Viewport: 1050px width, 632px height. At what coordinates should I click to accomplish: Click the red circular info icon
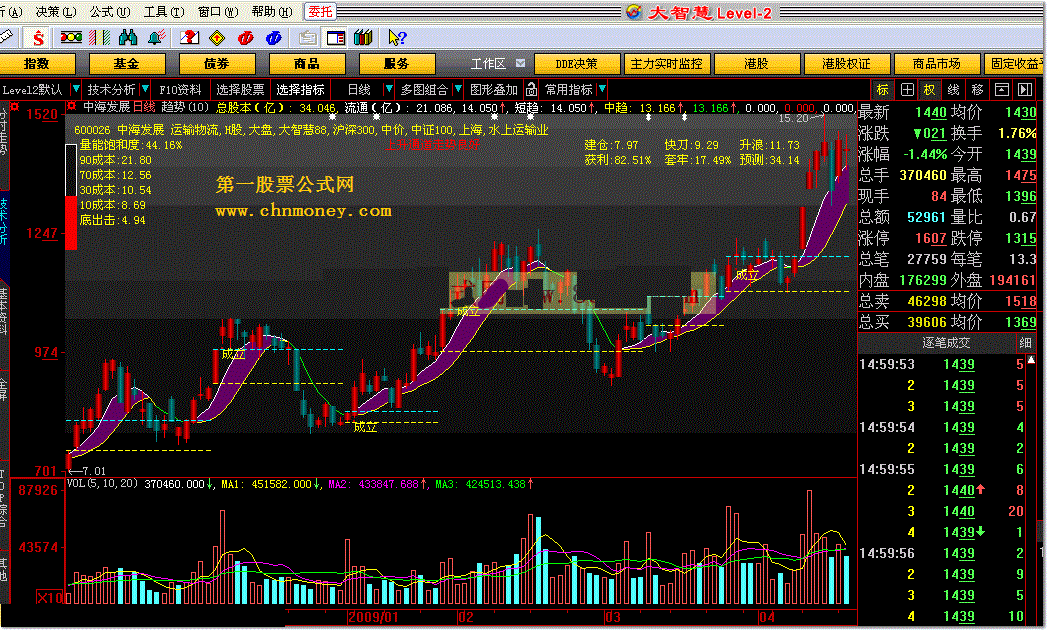[x=246, y=38]
